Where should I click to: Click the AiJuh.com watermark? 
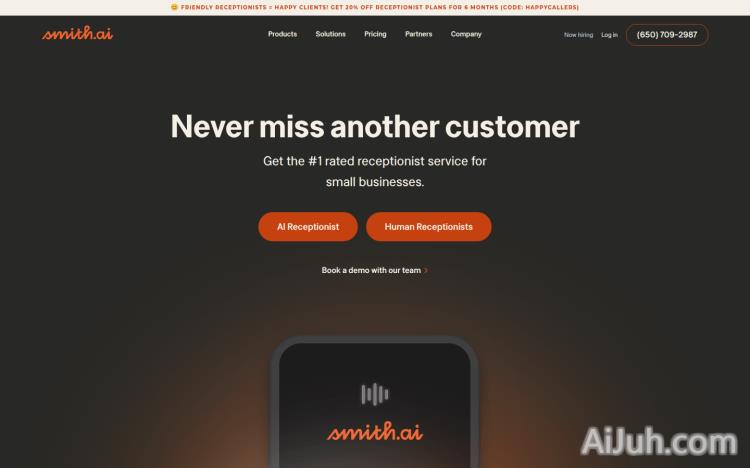click(659, 441)
